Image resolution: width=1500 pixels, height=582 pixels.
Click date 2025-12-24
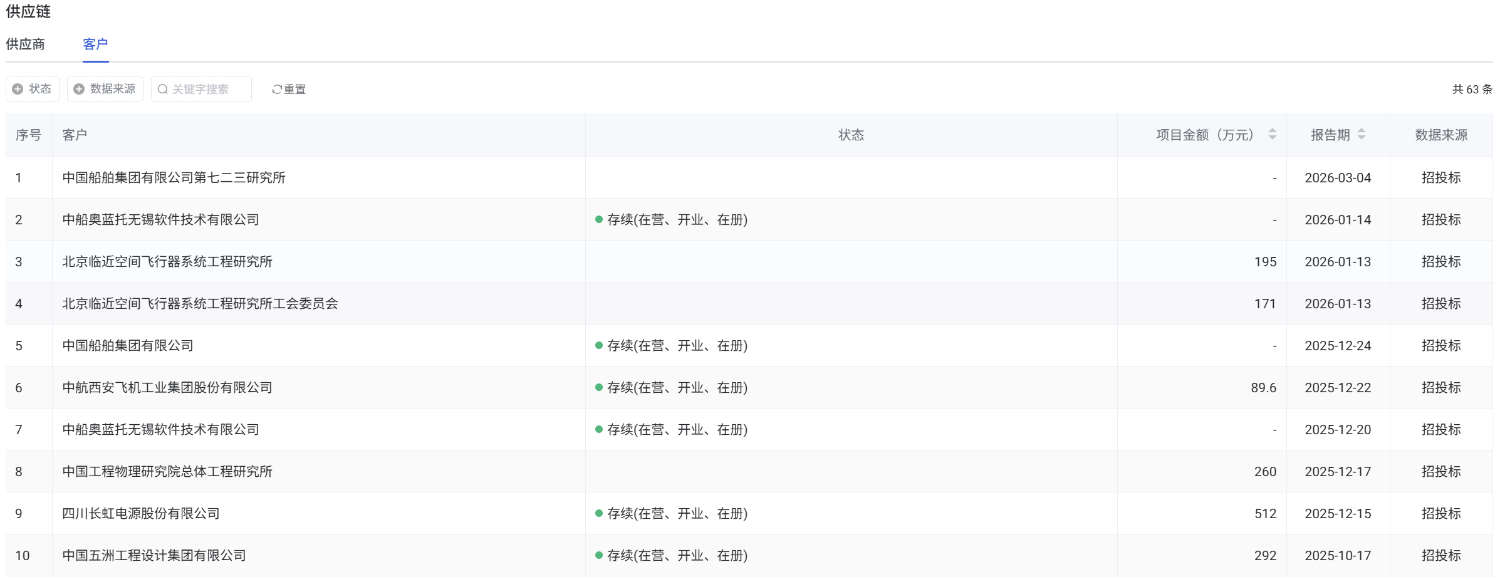(x=1338, y=346)
